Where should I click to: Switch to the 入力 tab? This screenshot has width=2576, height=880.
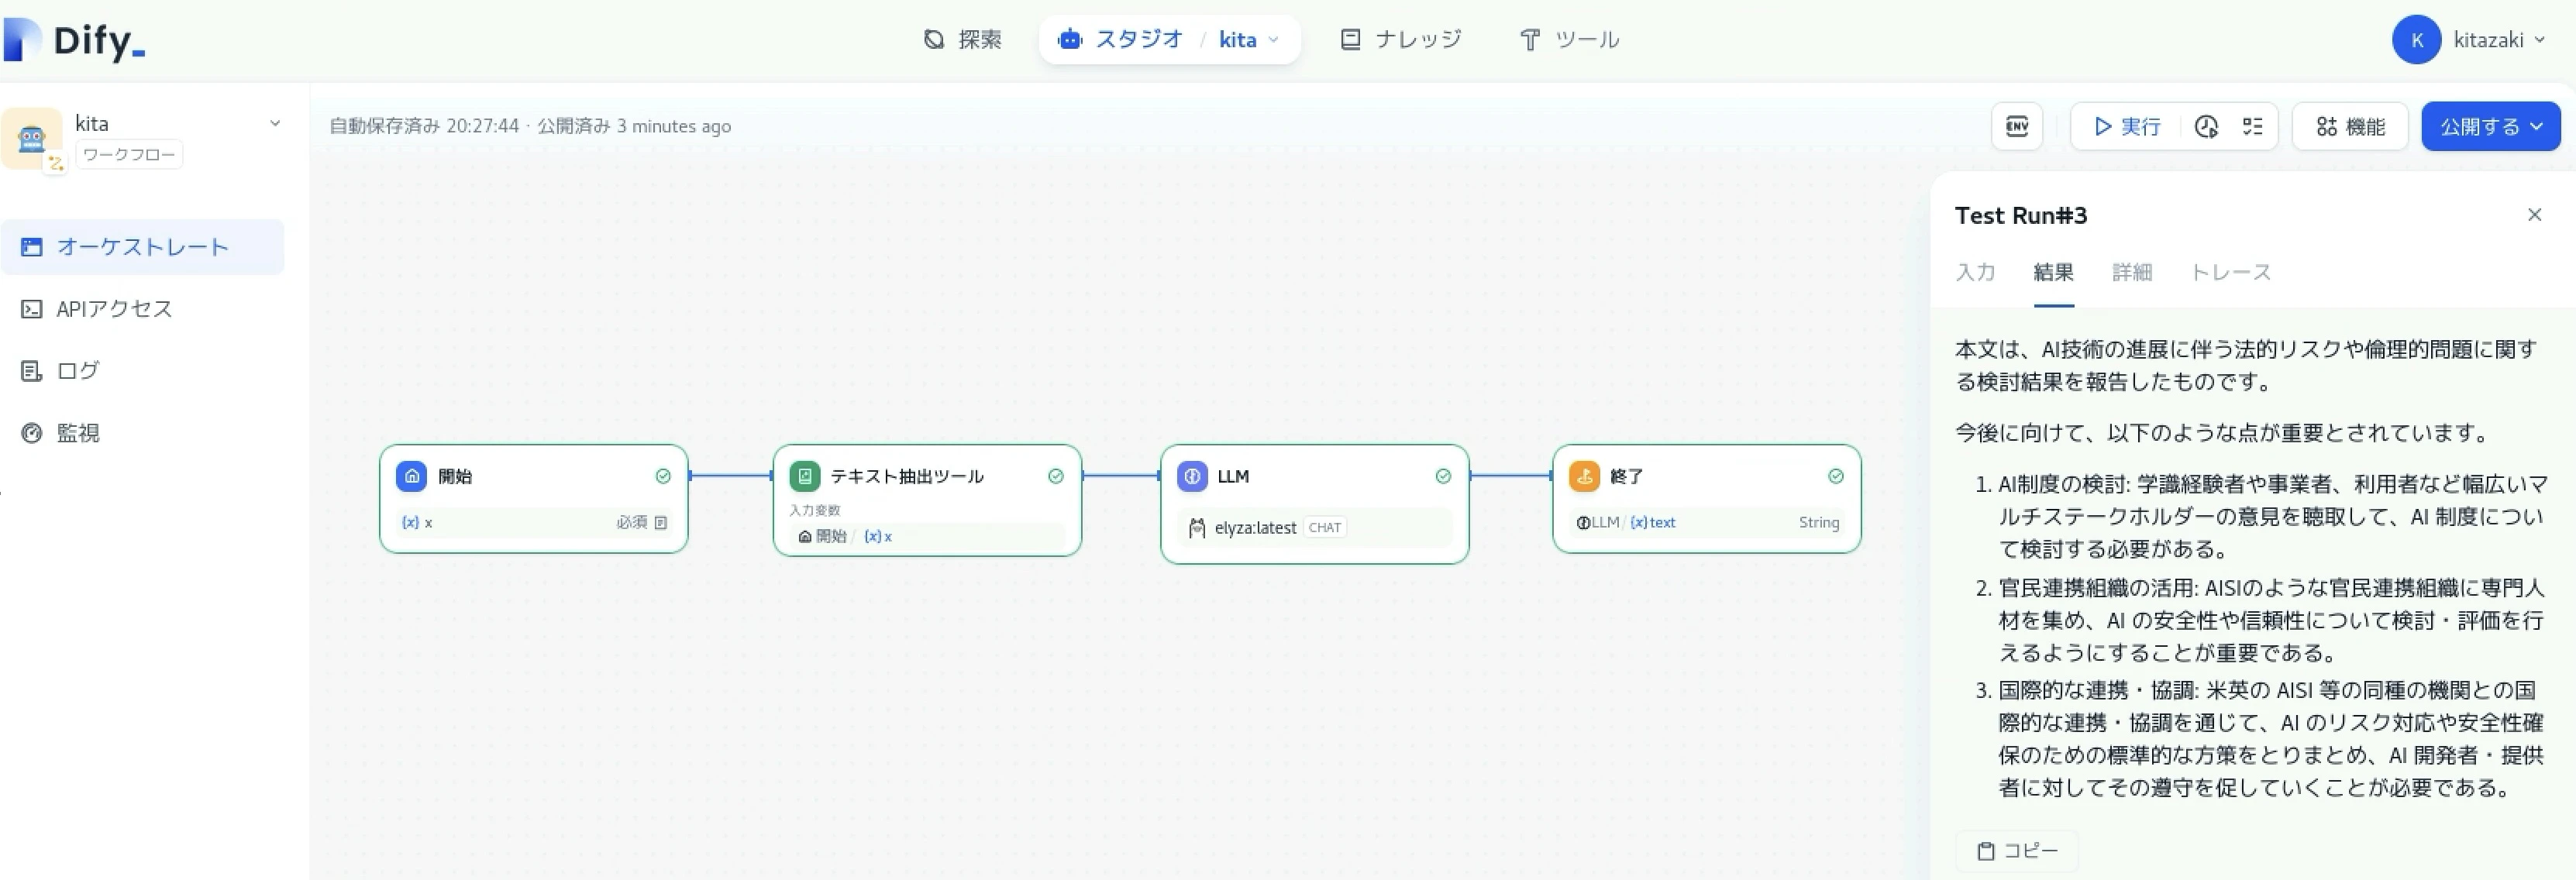click(x=1975, y=272)
